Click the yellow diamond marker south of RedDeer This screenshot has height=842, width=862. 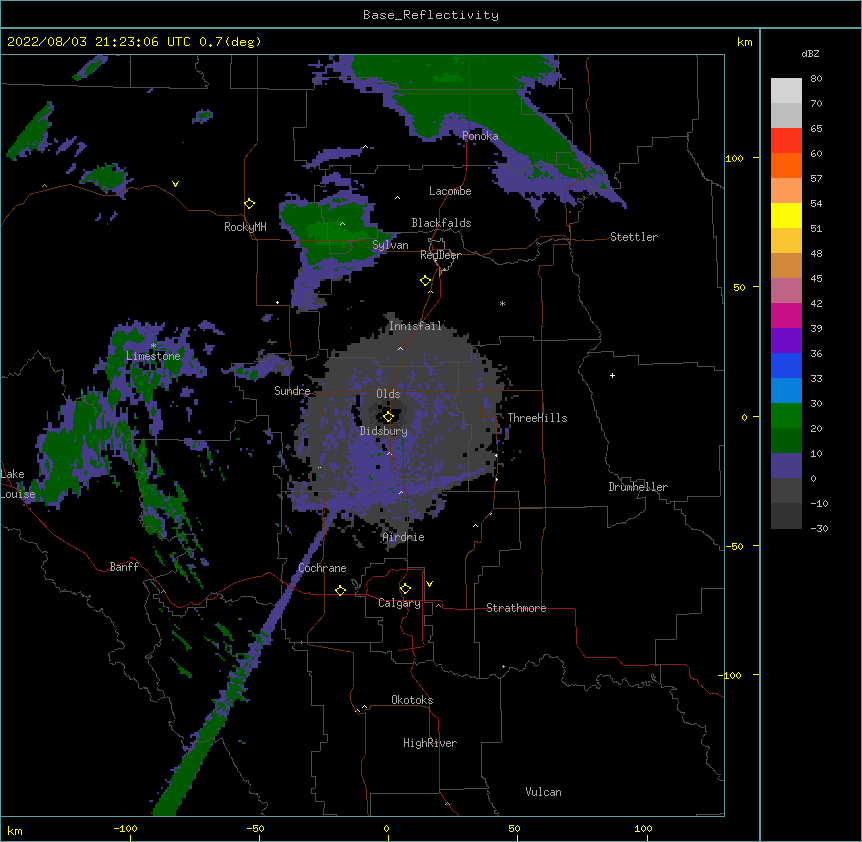pyautogui.click(x=425, y=280)
